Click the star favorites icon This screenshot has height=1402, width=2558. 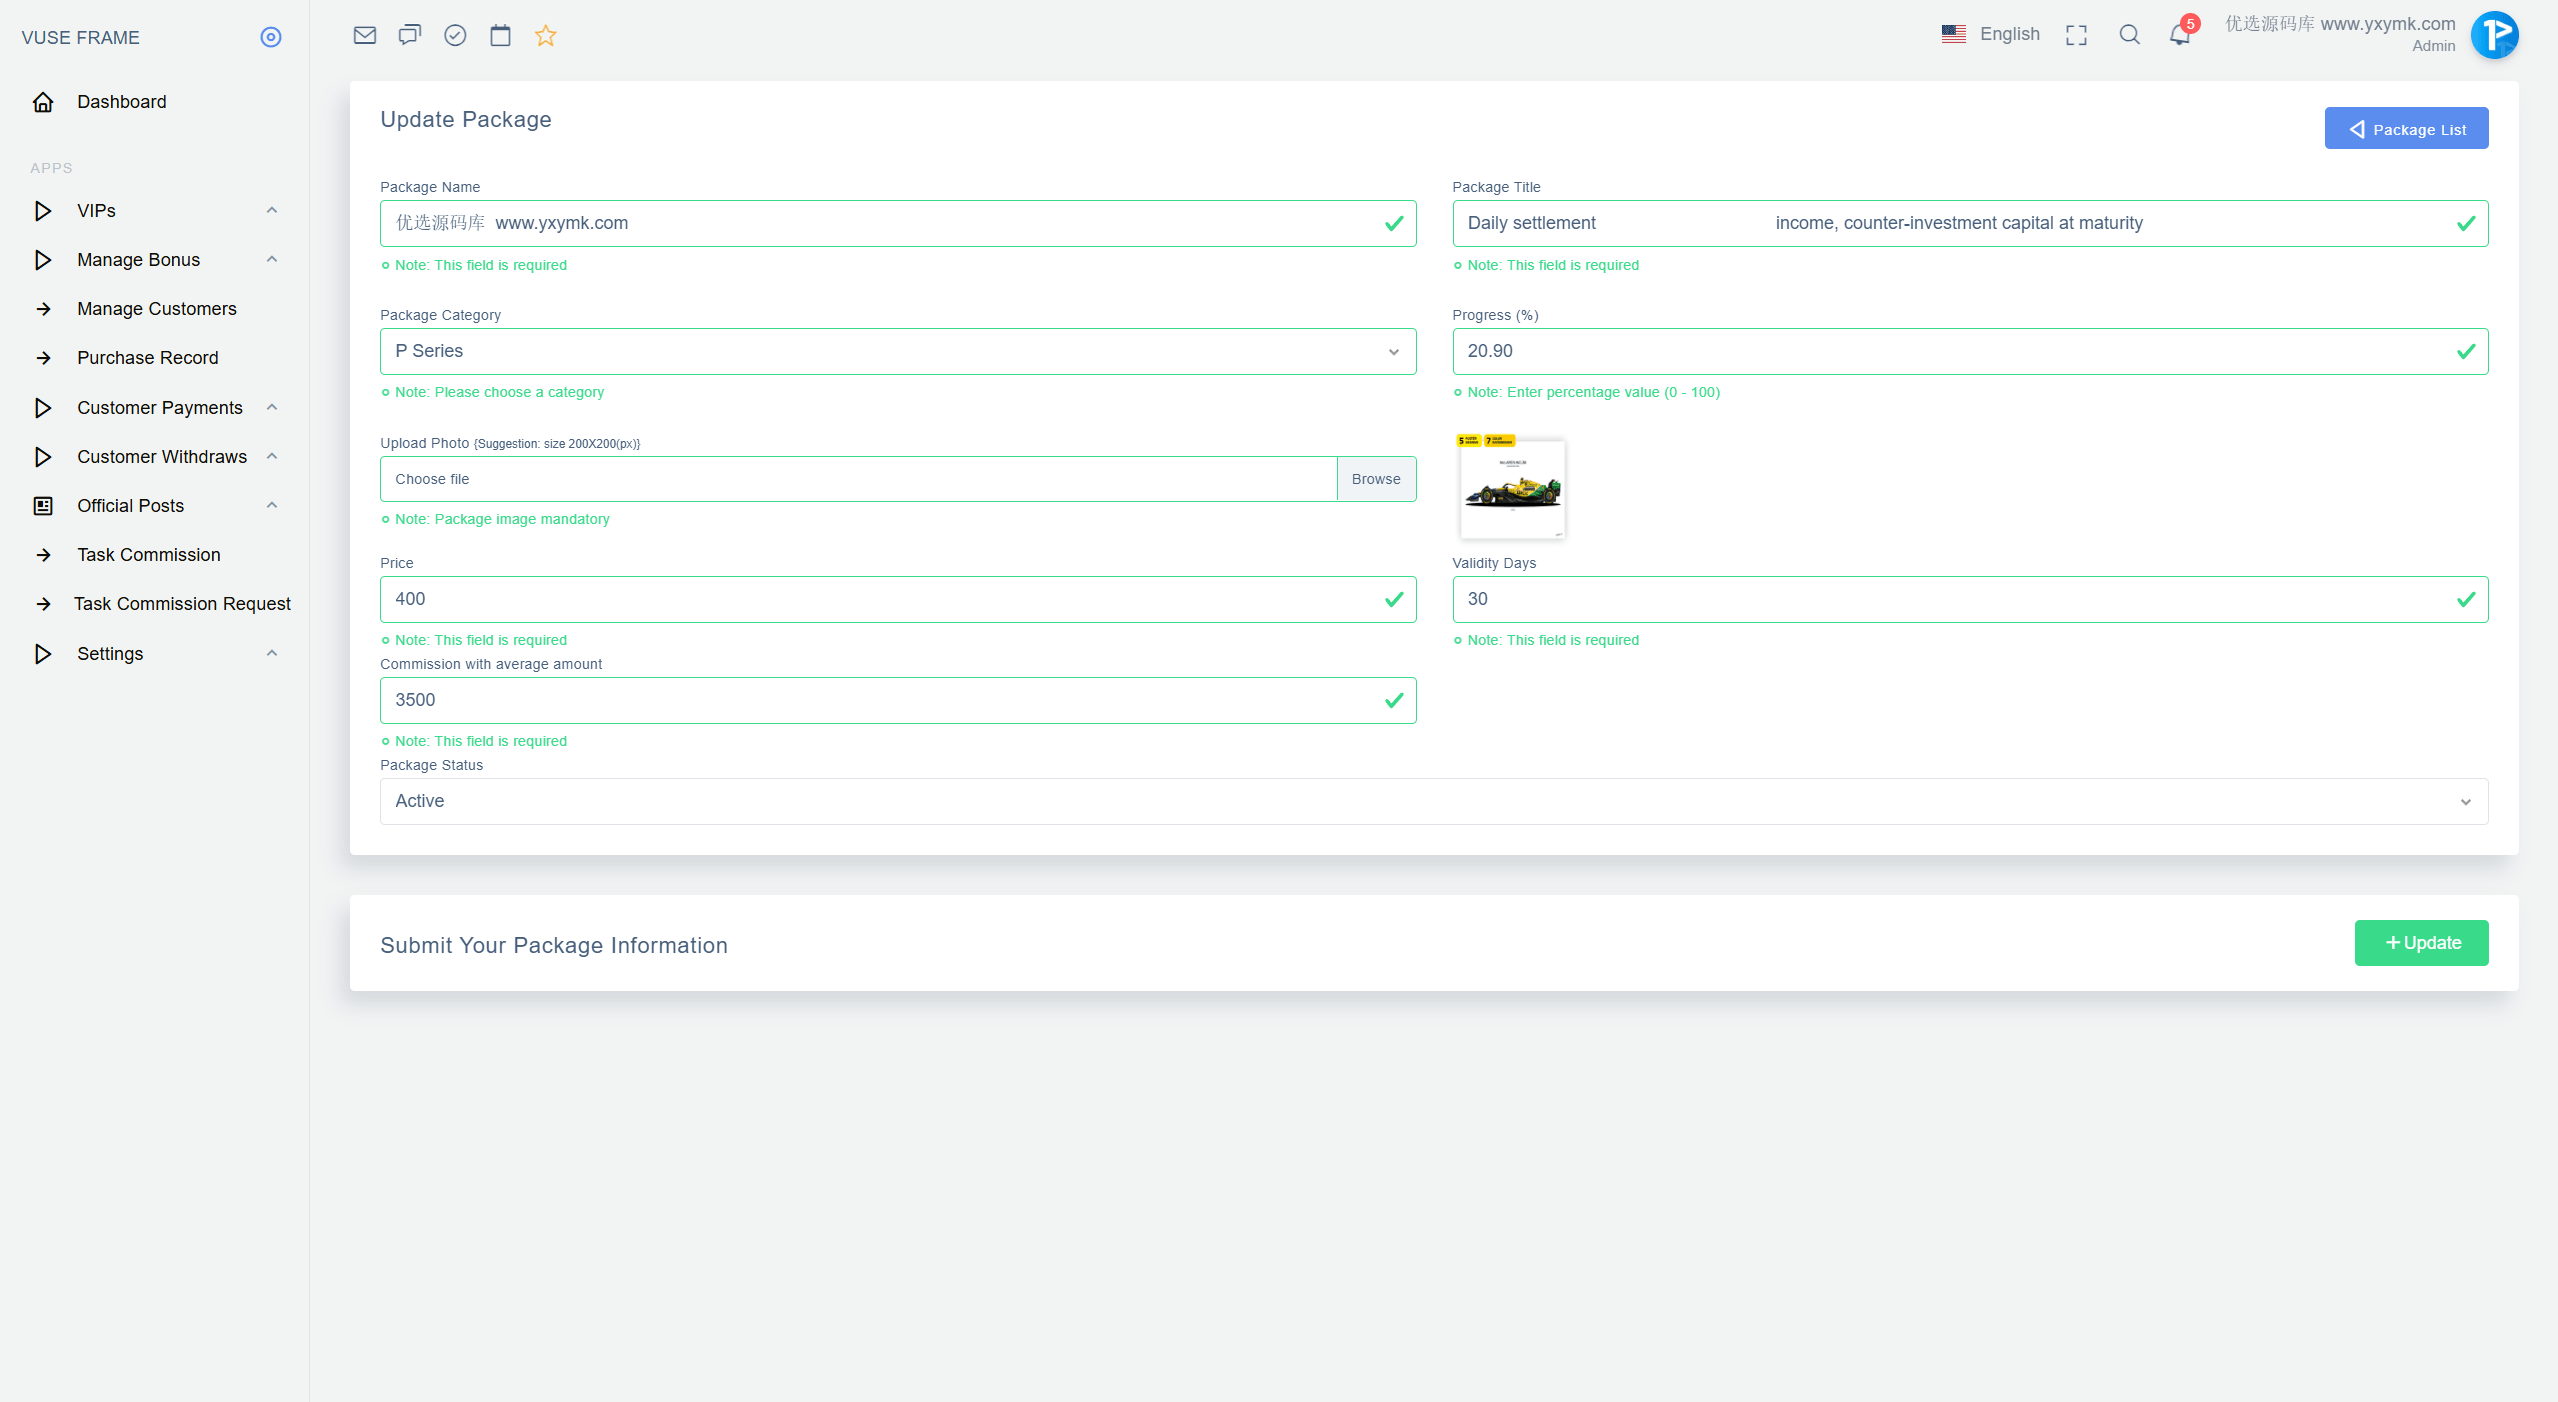pos(545,35)
